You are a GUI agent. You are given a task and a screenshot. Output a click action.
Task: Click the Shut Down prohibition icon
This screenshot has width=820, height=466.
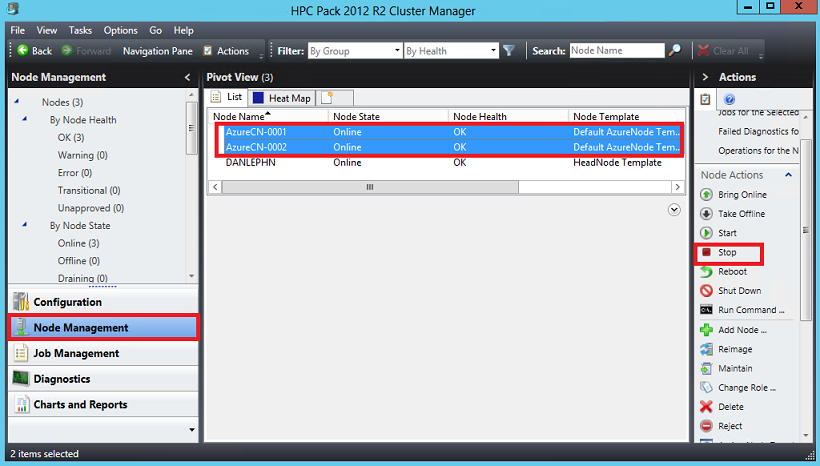click(706, 291)
